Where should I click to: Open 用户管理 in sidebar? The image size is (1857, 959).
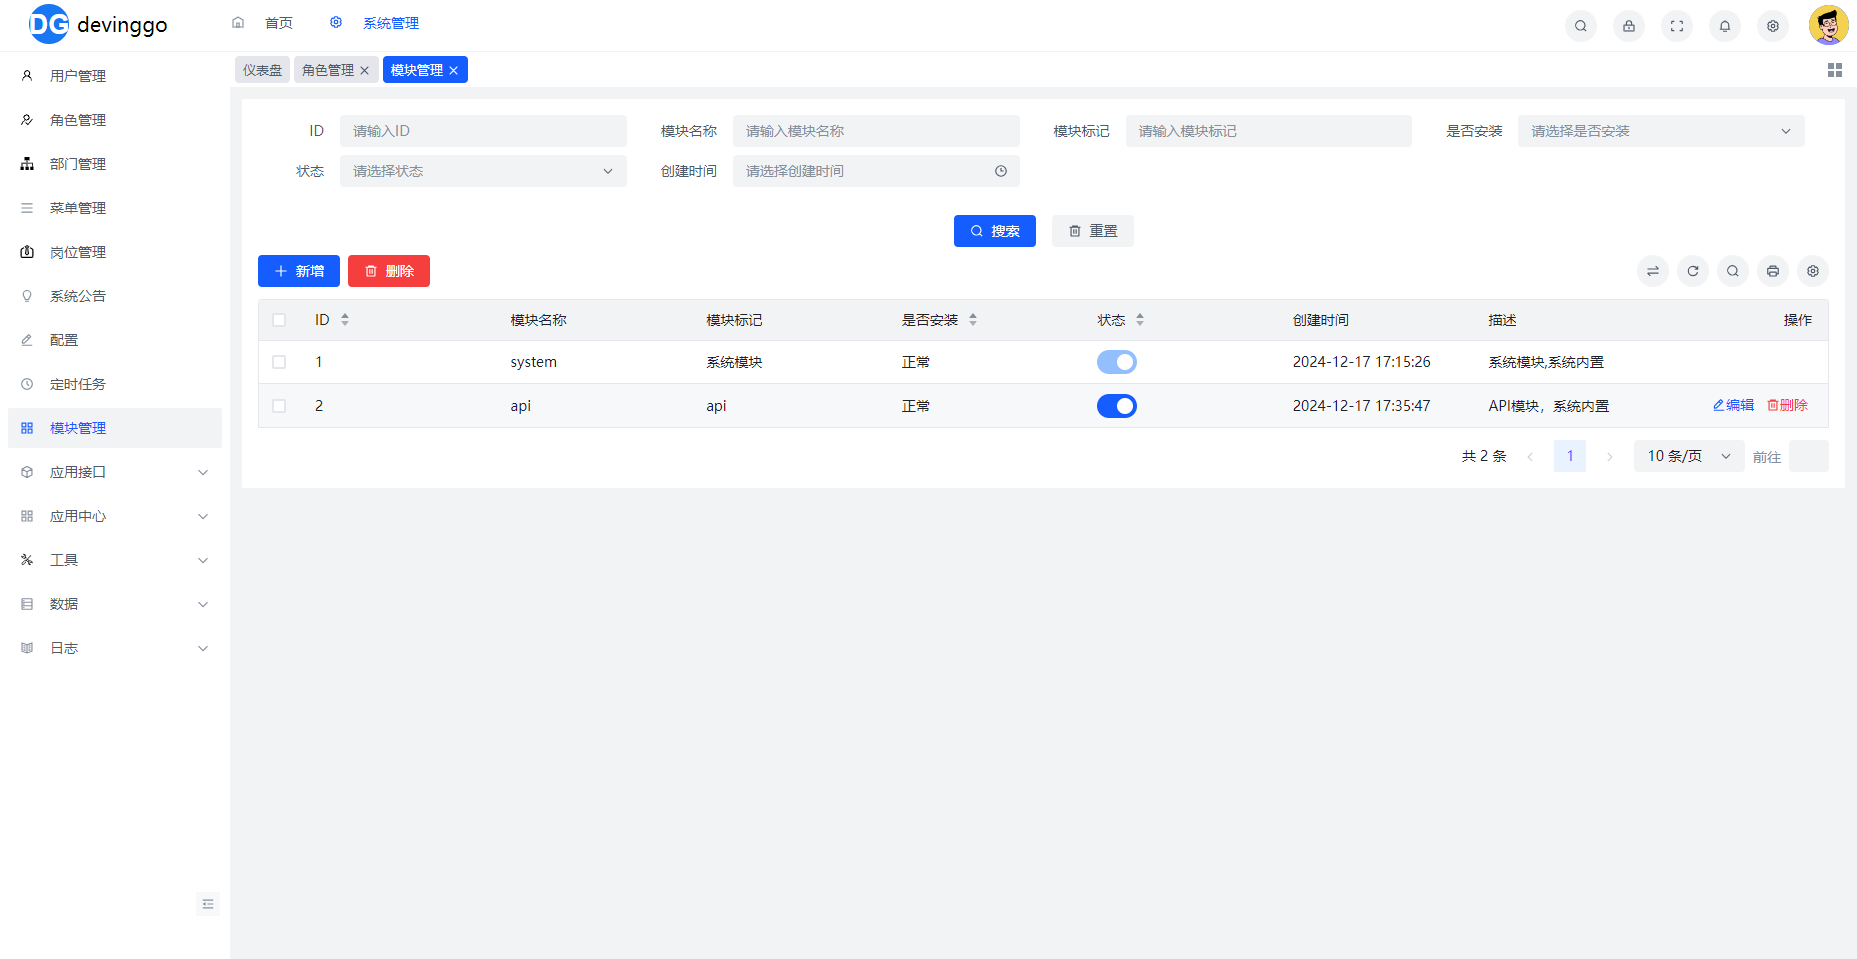(115, 76)
